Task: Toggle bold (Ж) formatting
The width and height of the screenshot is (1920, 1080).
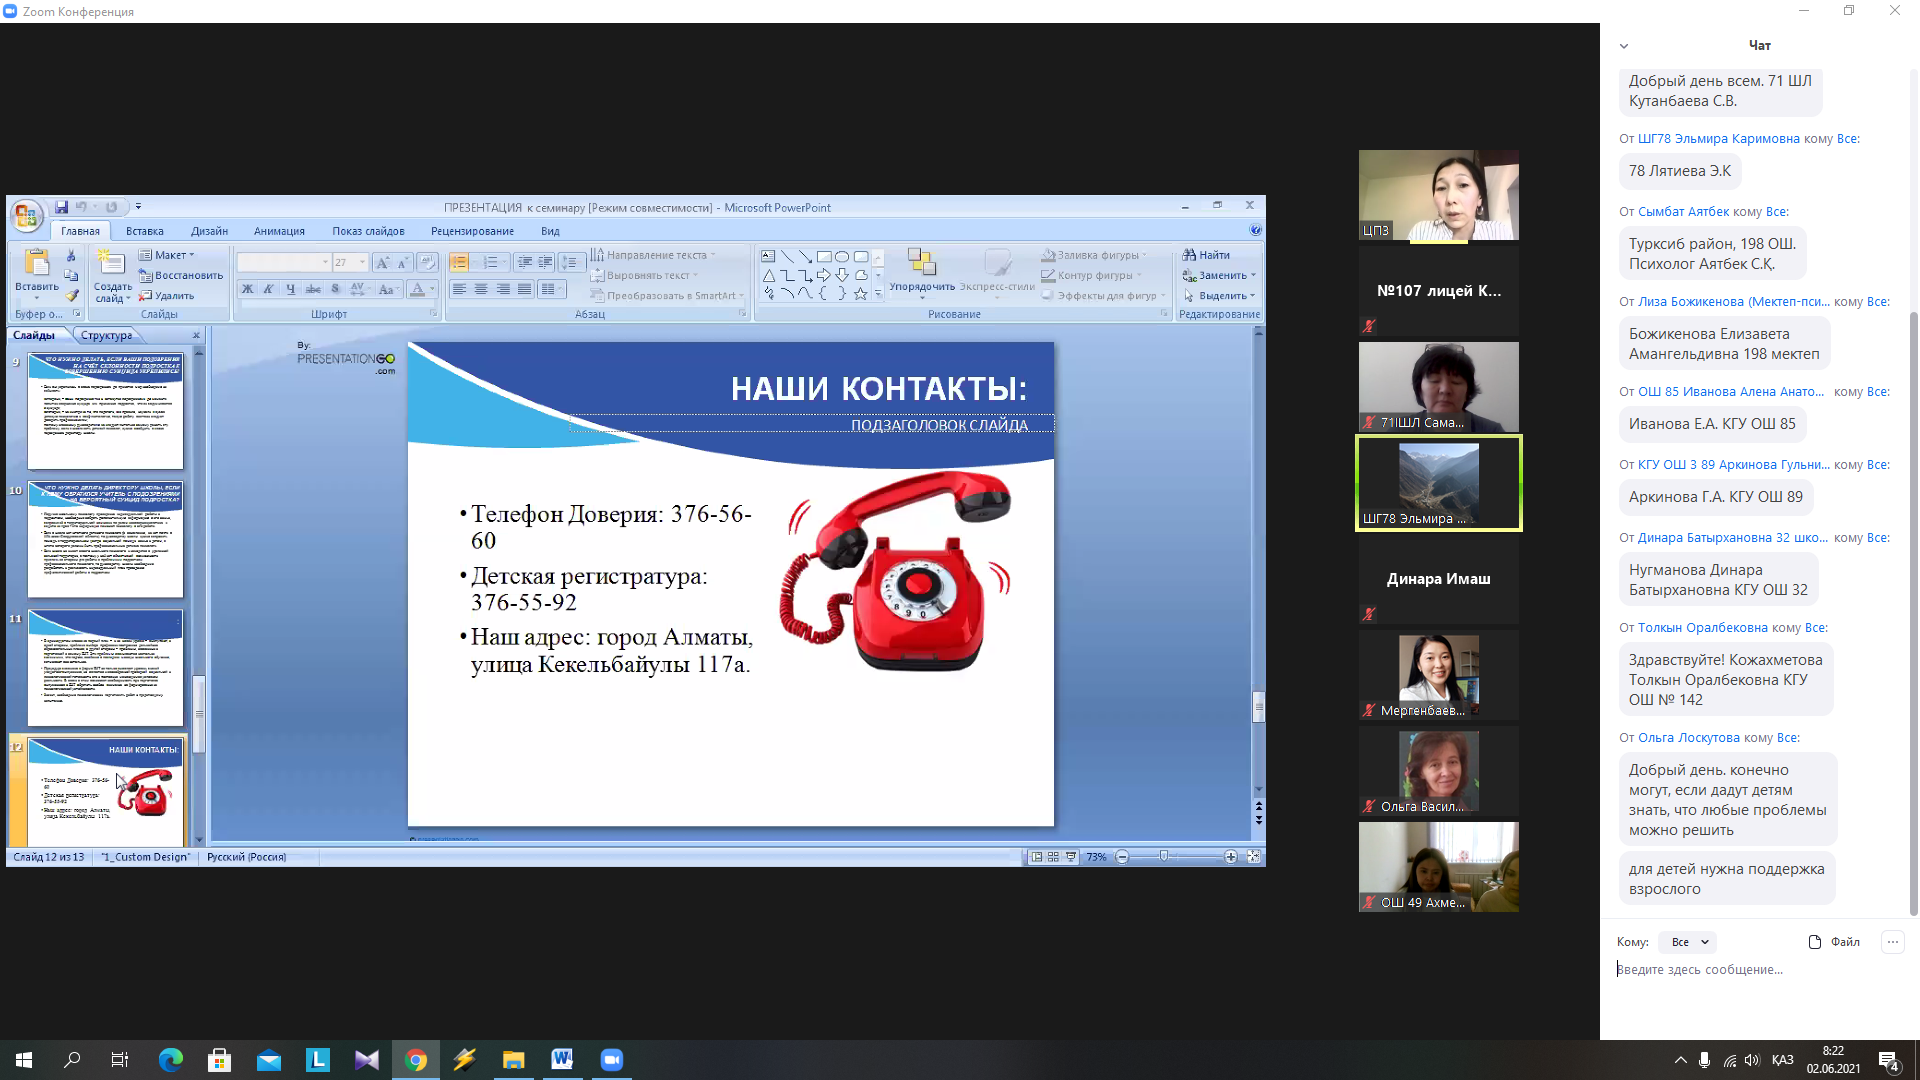Action: pyautogui.click(x=247, y=289)
